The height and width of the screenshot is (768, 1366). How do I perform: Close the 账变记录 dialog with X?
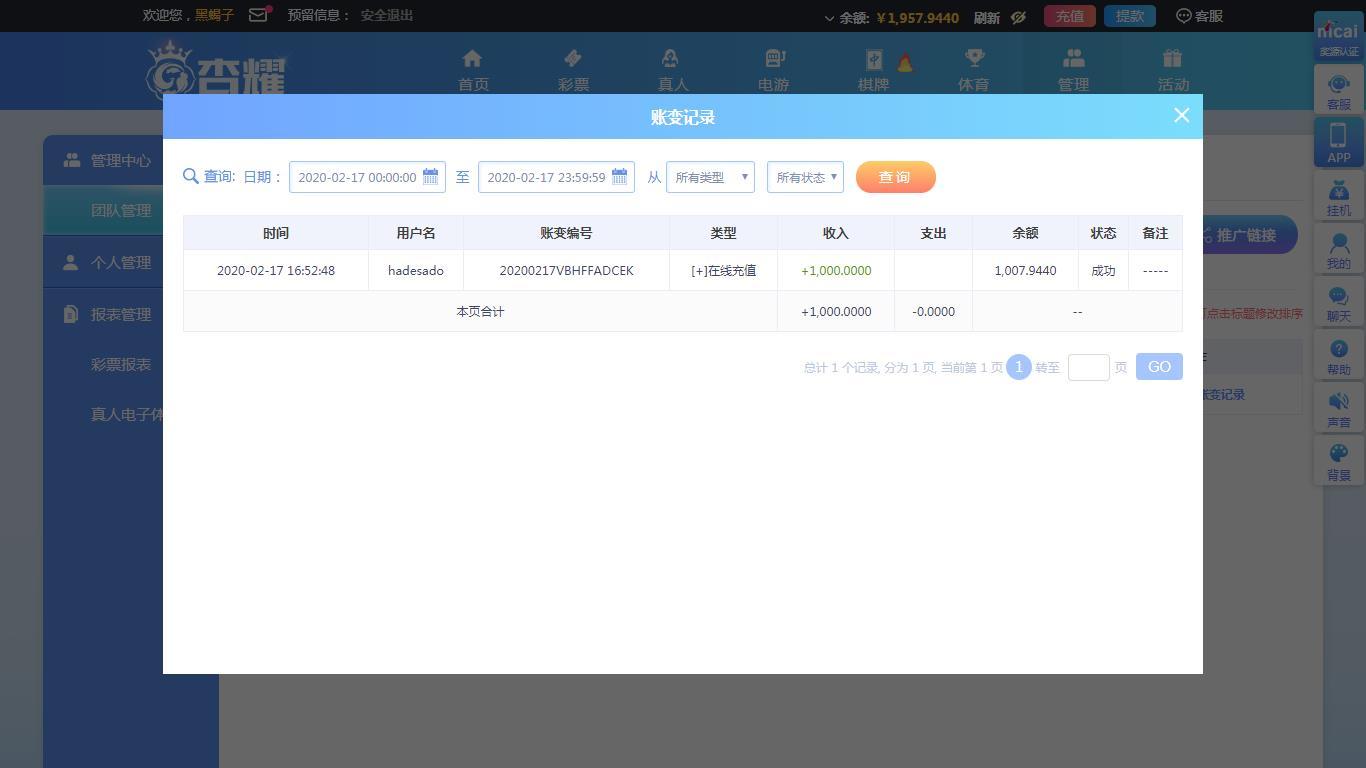1181,115
